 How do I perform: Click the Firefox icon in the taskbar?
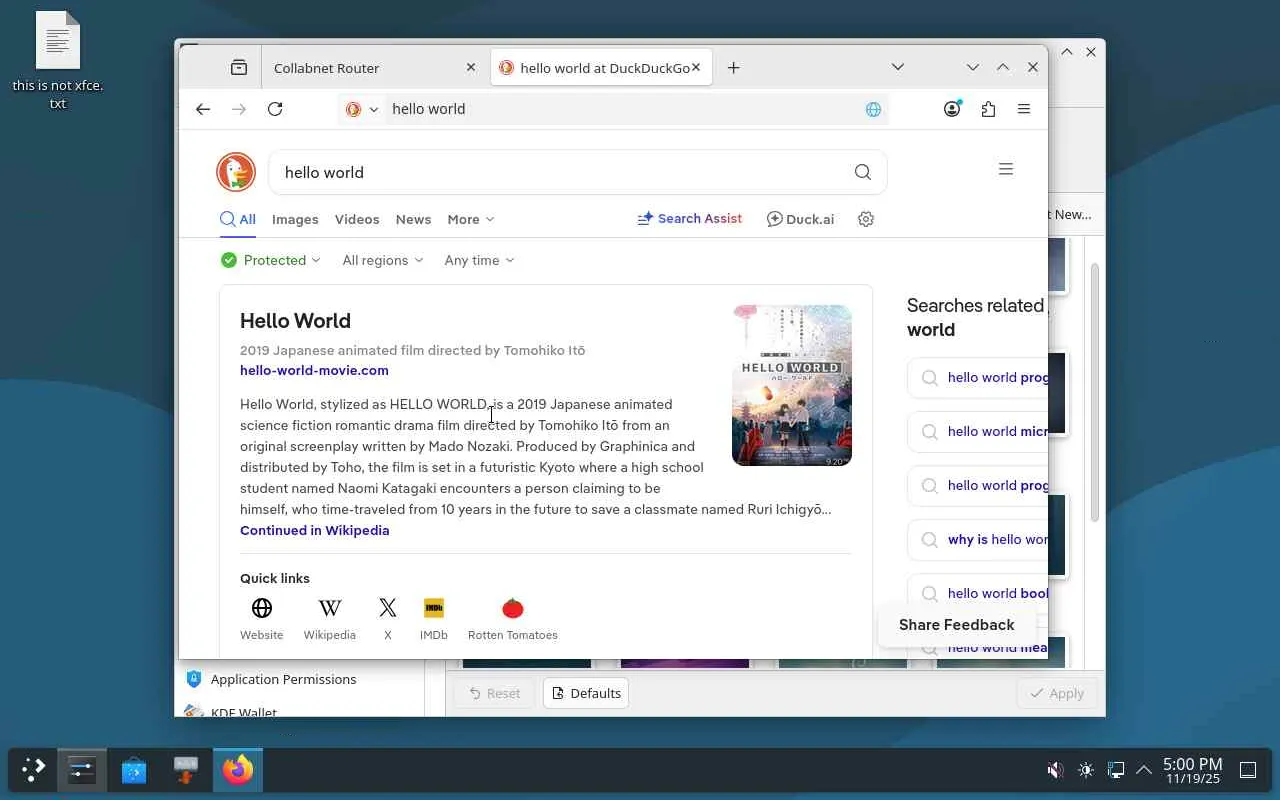point(238,770)
